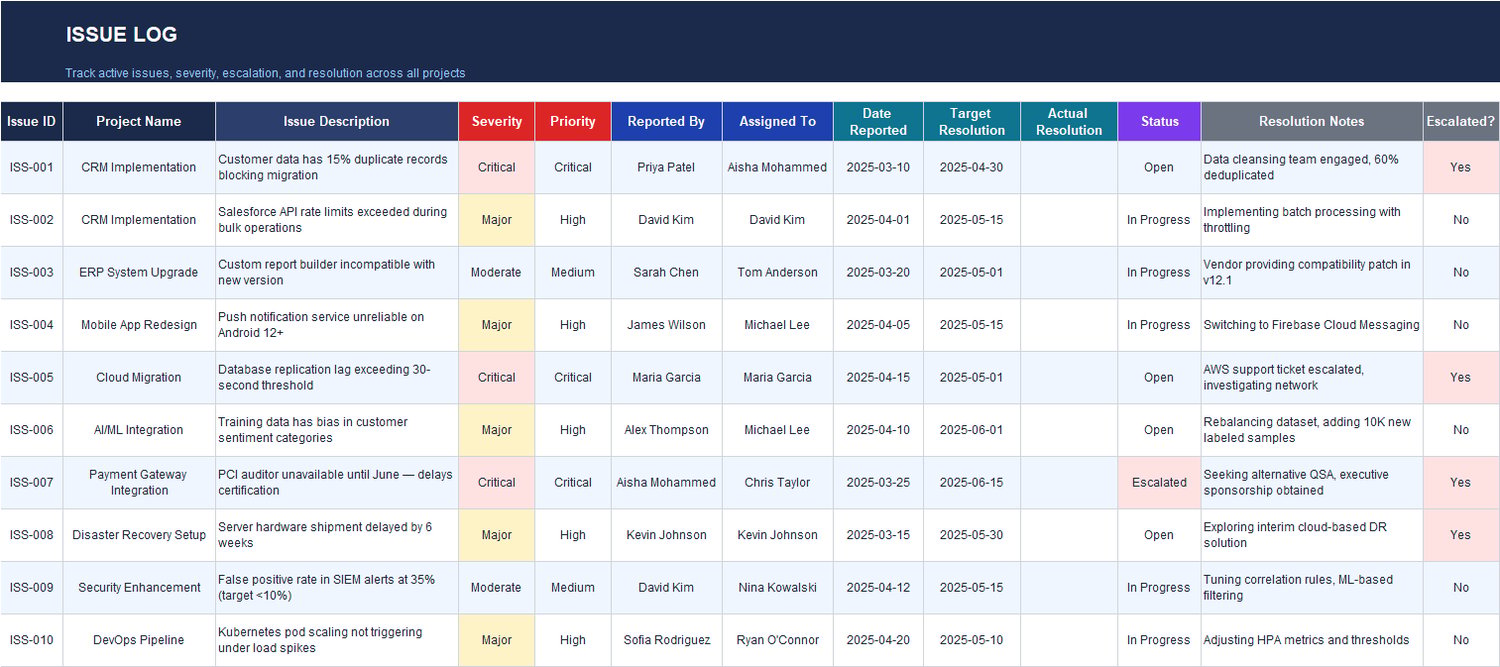Click the Mobile App Redesign project cell

coord(139,325)
